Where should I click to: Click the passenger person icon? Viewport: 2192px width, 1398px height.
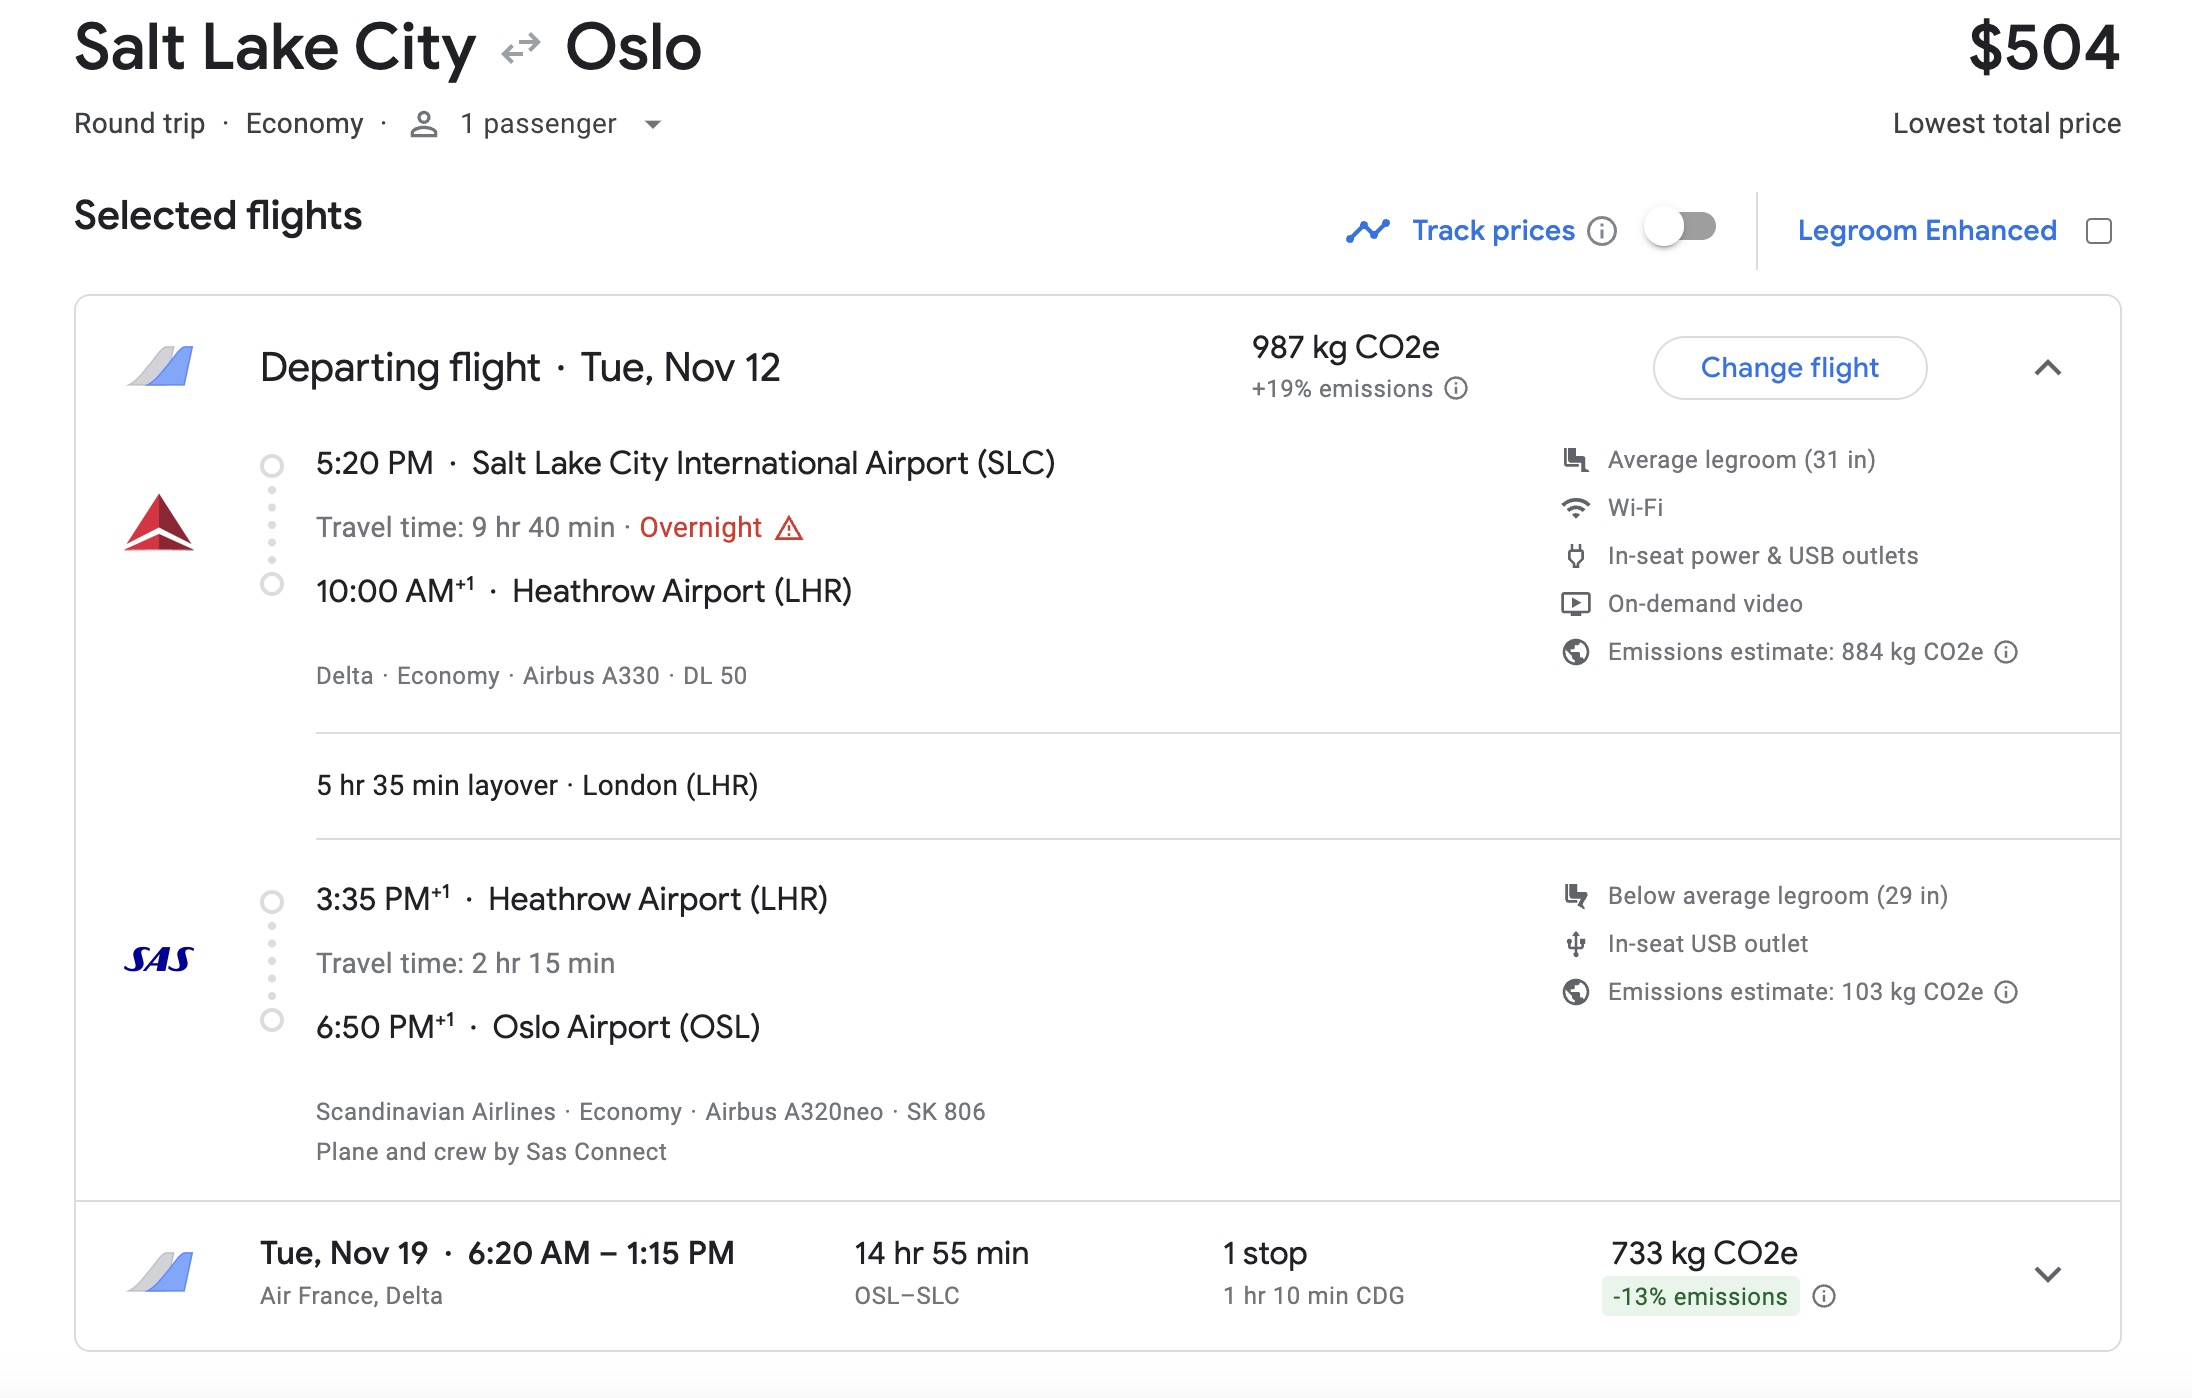click(424, 123)
